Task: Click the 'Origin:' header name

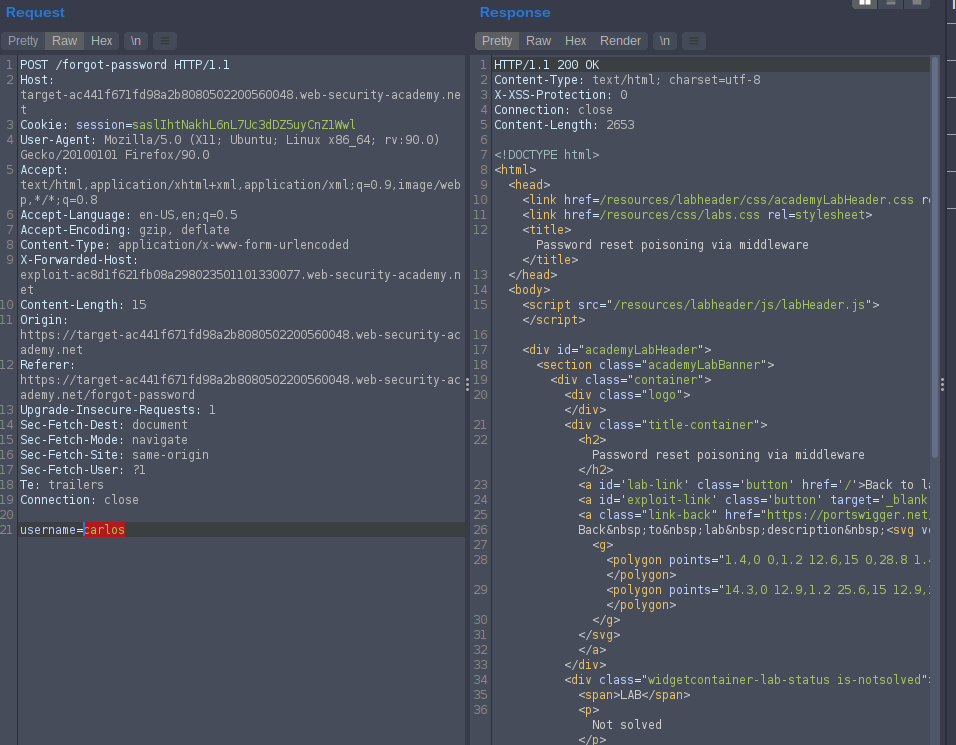Action: (44, 319)
